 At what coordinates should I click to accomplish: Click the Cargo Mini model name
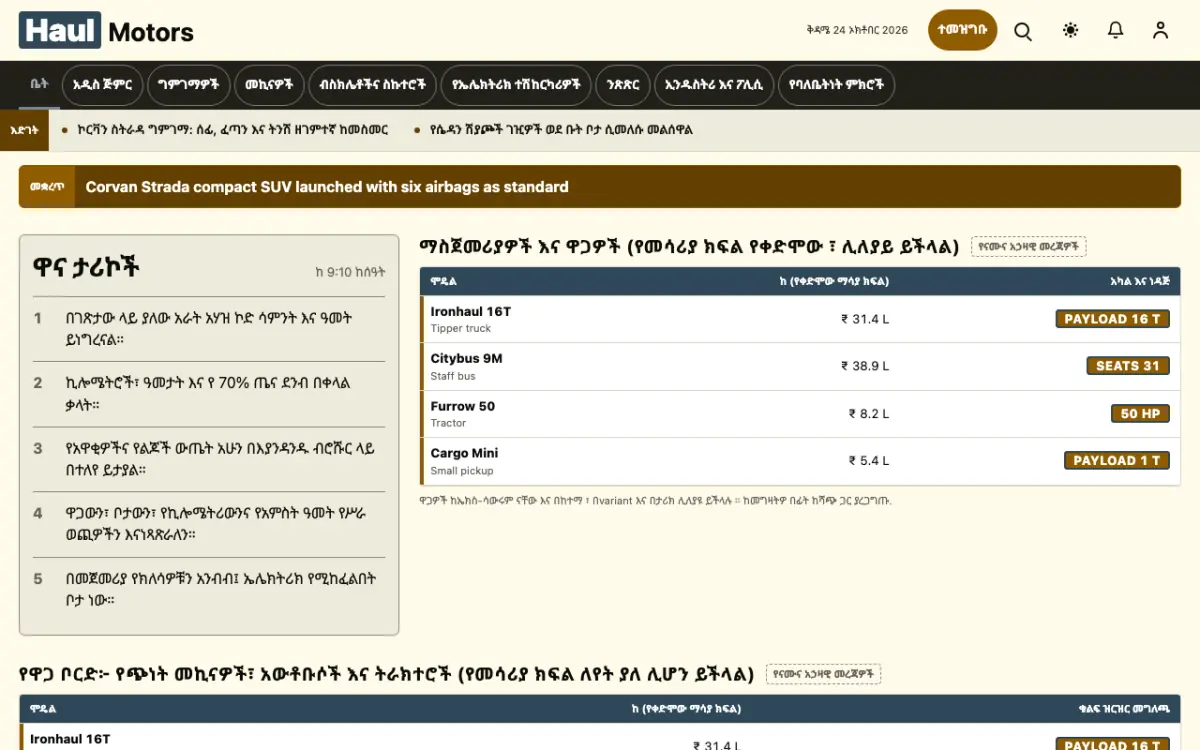click(x=464, y=453)
